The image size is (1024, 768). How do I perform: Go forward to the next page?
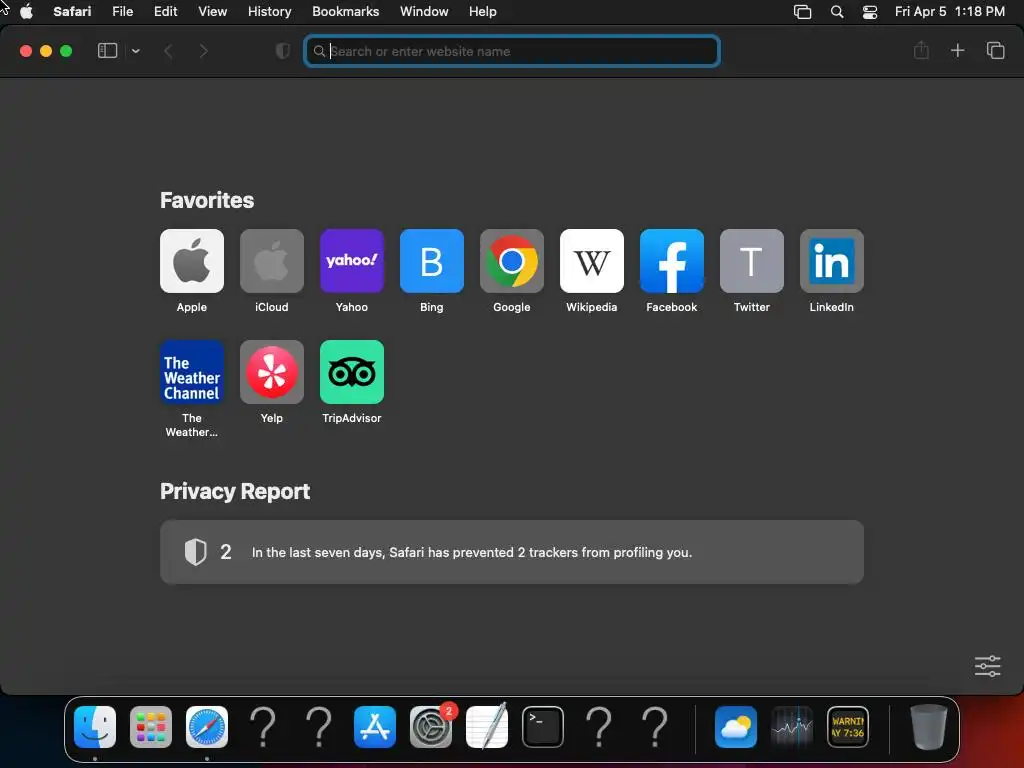[203, 51]
